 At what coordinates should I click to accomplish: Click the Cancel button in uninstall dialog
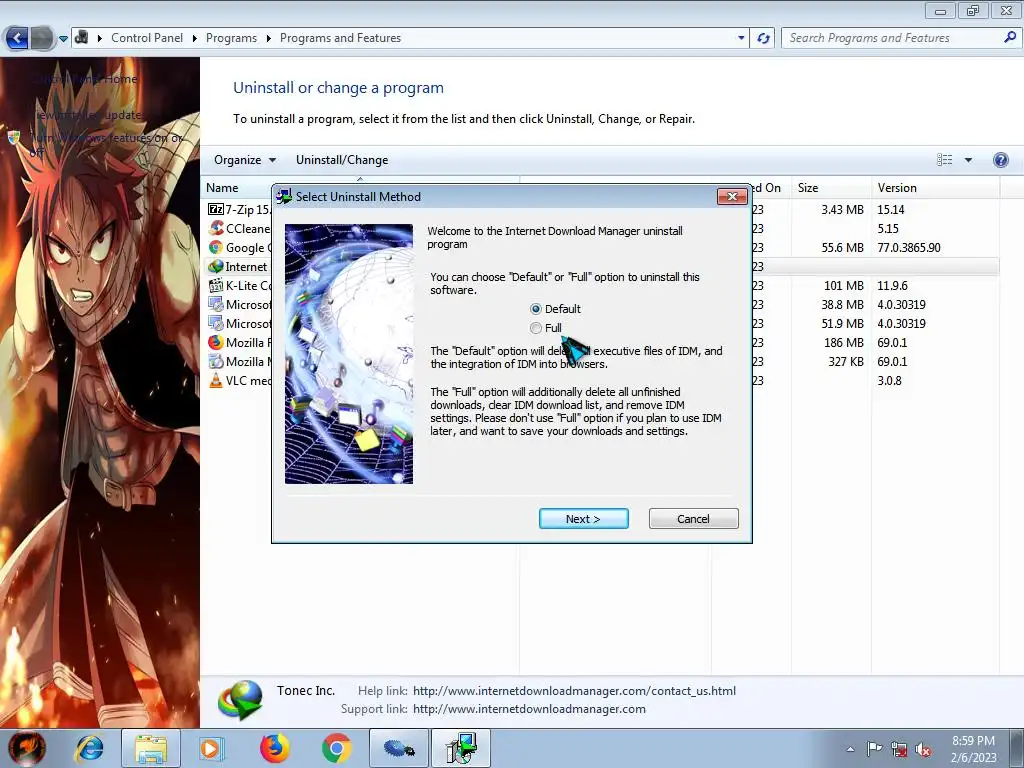point(694,519)
